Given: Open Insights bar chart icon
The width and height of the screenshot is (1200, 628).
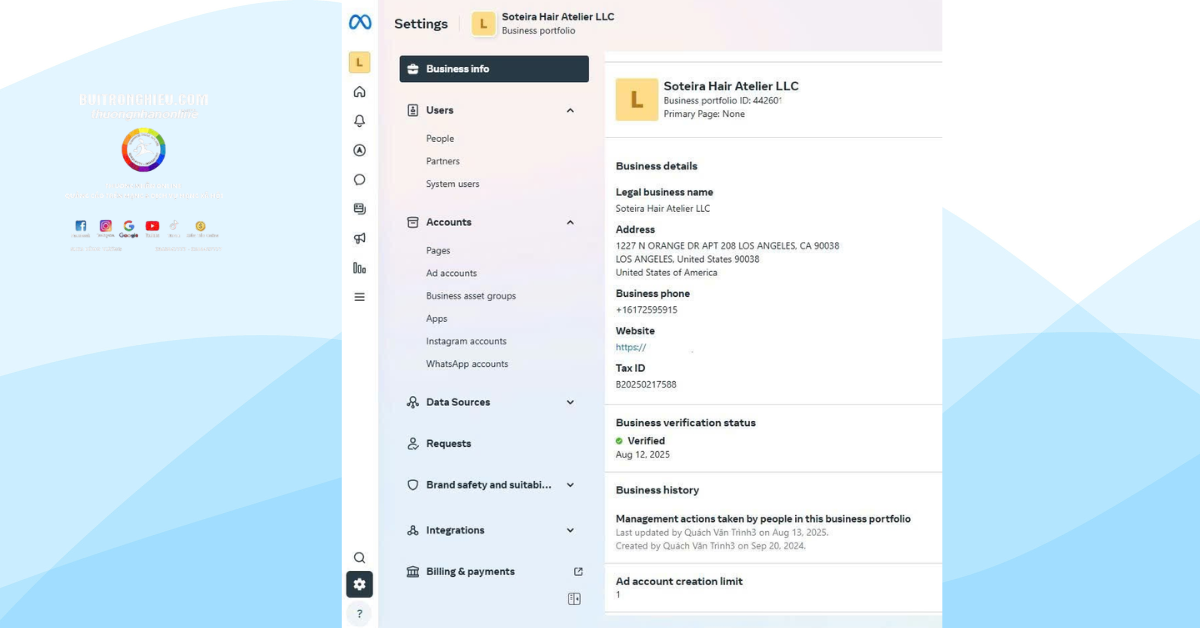Looking at the screenshot, I should [359, 268].
